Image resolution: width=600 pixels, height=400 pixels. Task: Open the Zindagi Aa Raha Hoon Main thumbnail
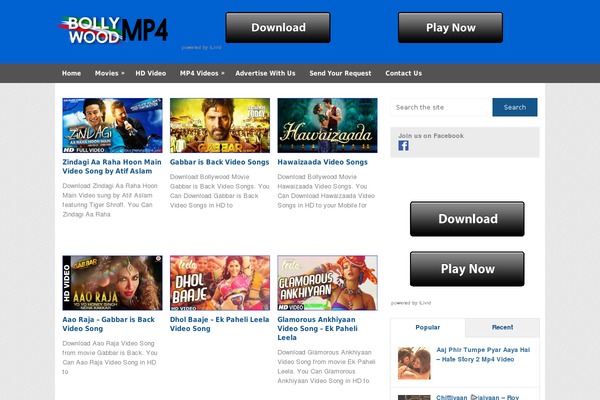[x=112, y=126]
